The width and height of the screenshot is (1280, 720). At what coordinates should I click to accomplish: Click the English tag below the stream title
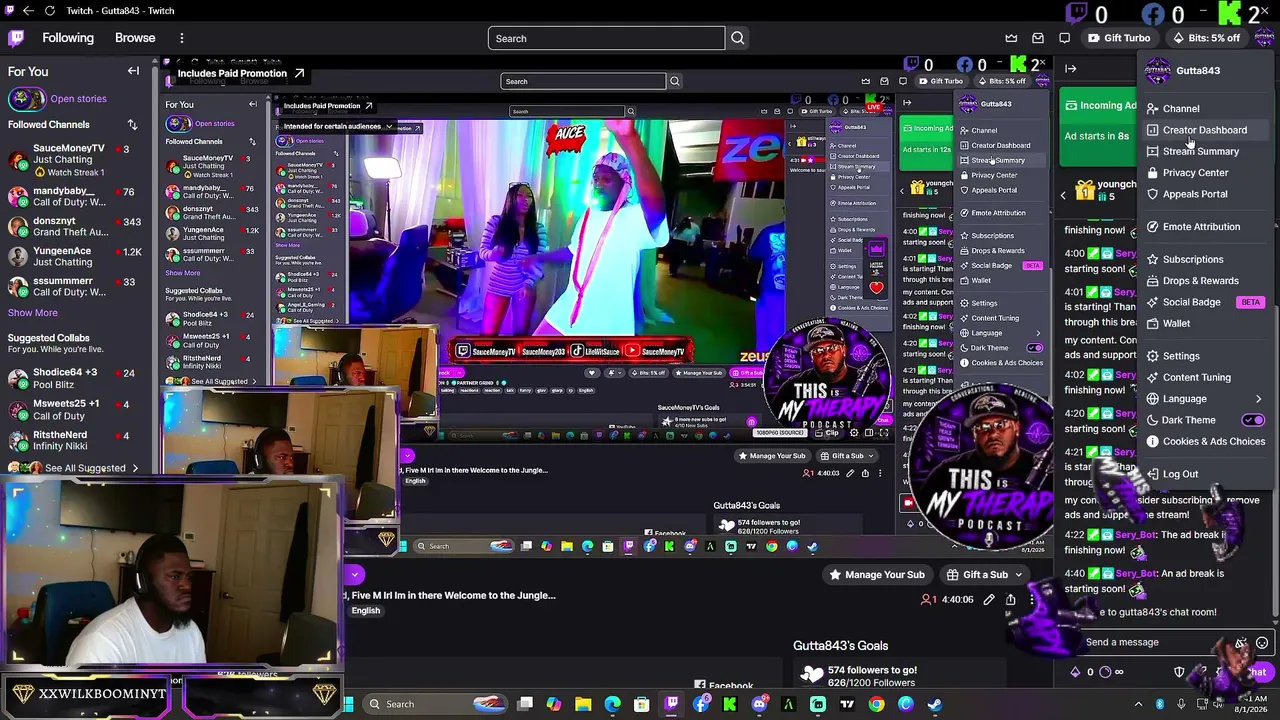pyautogui.click(x=365, y=611)
